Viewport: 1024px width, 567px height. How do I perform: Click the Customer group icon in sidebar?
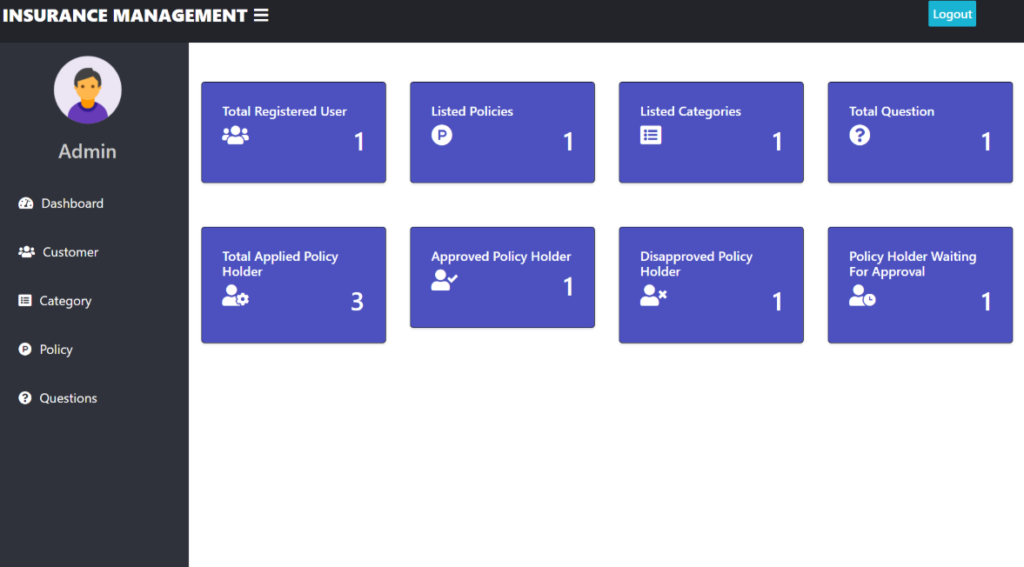(26, 251)
